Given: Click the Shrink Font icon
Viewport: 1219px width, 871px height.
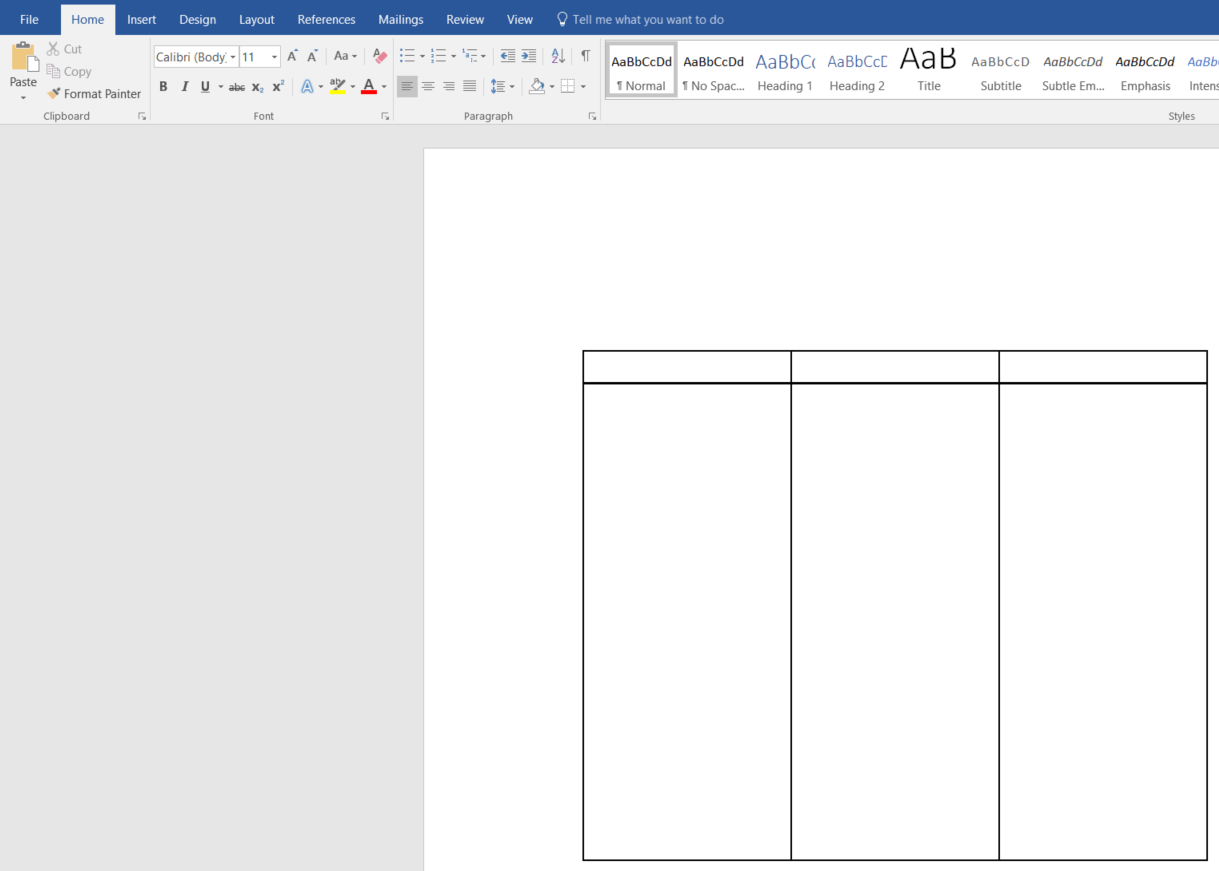Looking at the screenshot, I should pos(312,57).
